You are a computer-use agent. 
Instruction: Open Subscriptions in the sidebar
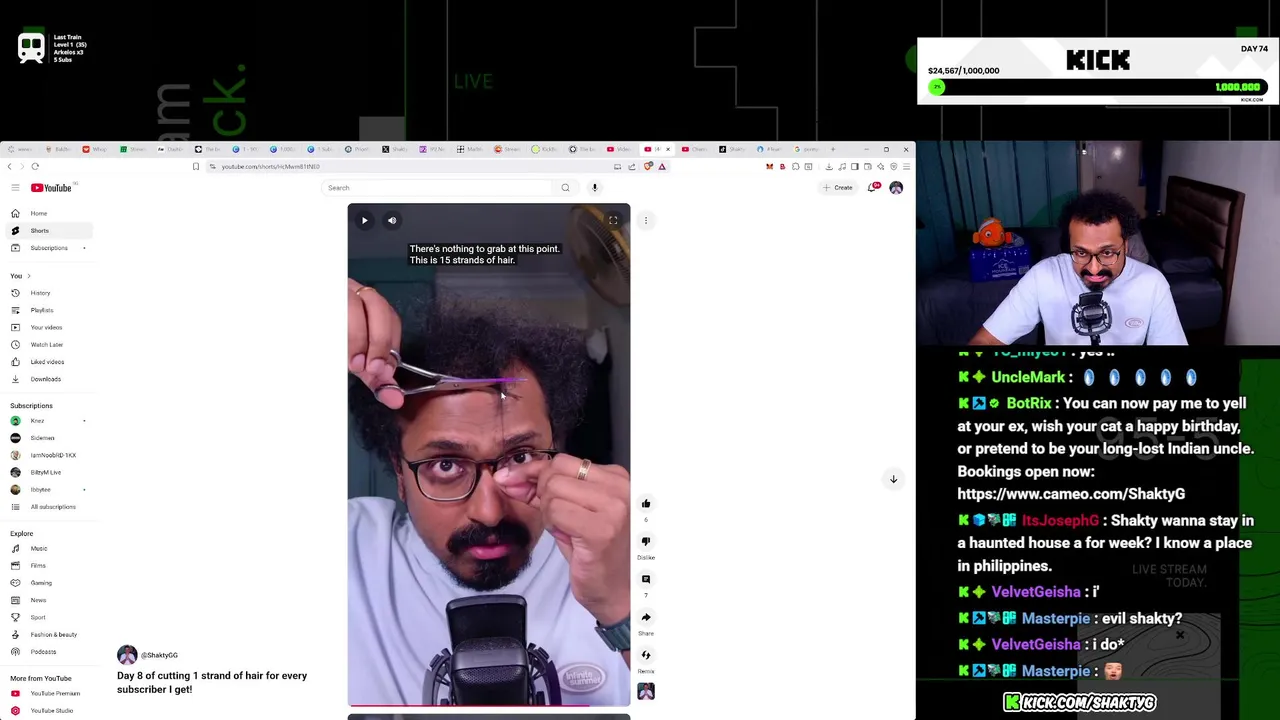(x=47, y=248)
